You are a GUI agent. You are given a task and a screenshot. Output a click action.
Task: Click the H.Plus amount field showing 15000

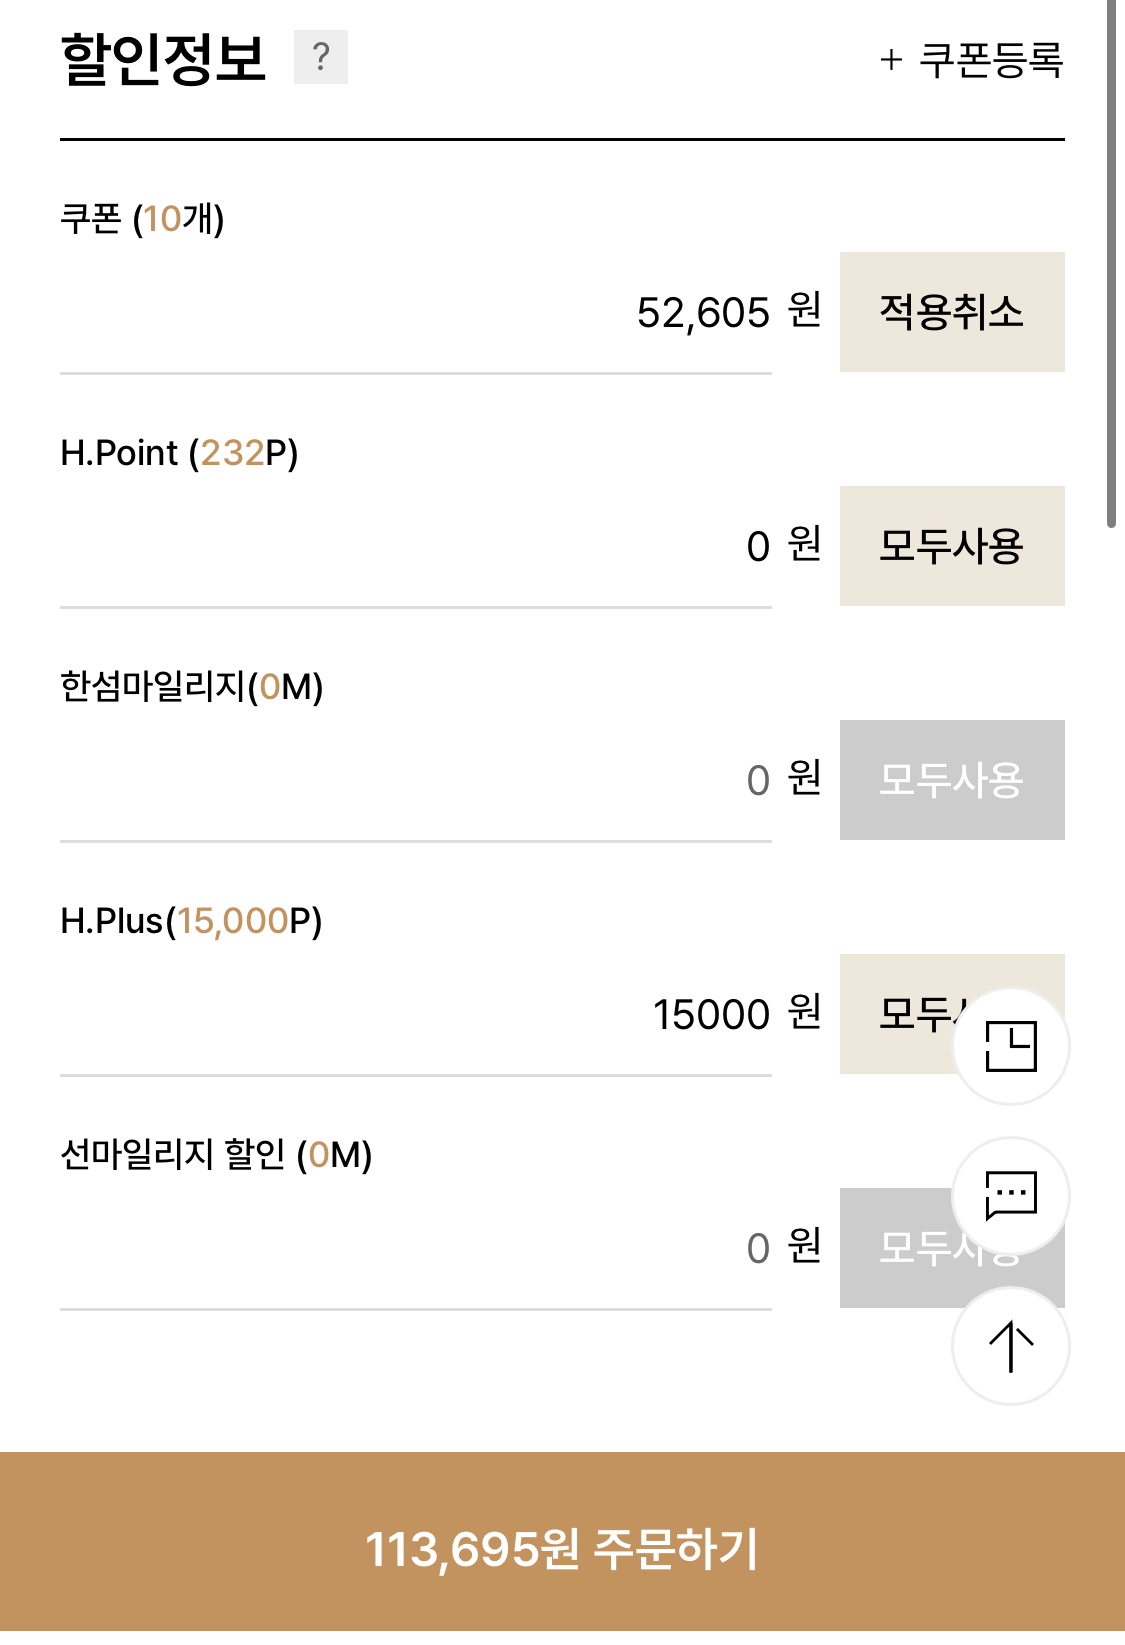pyautogui.click(x=415, y=1015)
